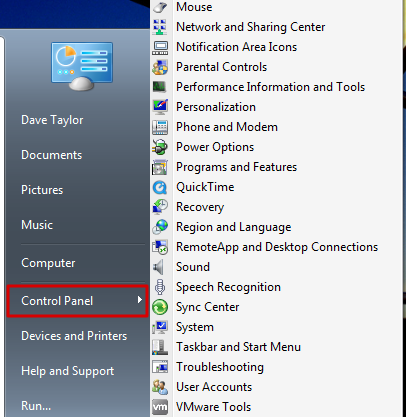Select Control Panel in Start menu
The width and height of the screenshot is (406, 417).
pos(77,301)
